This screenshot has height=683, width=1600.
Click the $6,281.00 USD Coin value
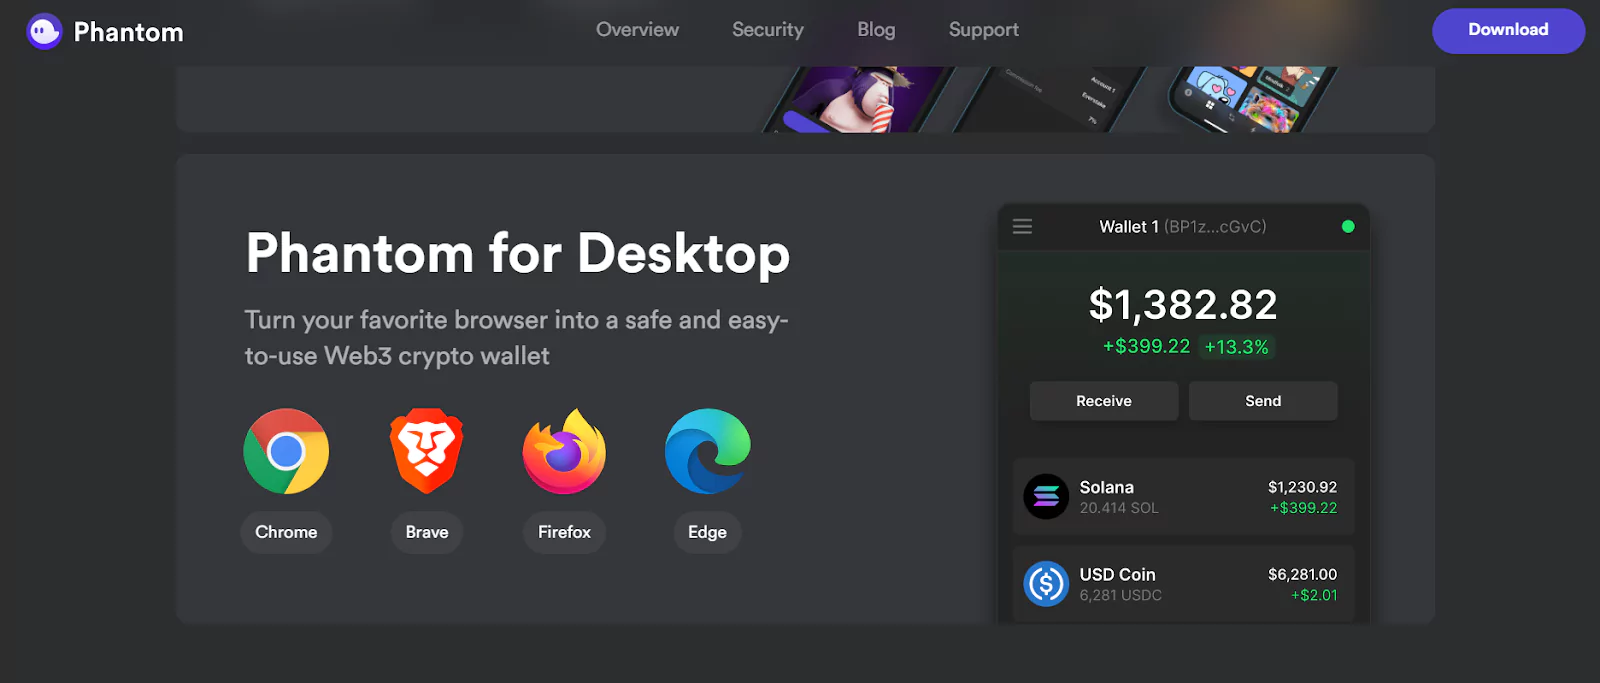(x=1302, y=574)
